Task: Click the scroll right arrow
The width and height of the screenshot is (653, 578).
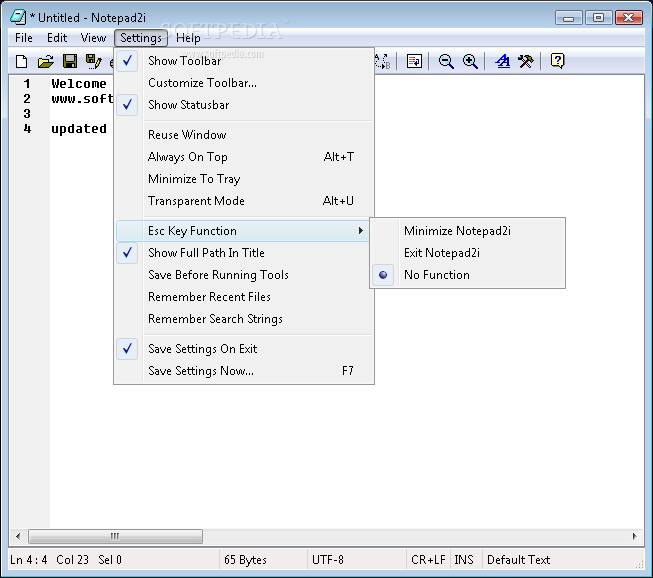Action: click(634, 536)
